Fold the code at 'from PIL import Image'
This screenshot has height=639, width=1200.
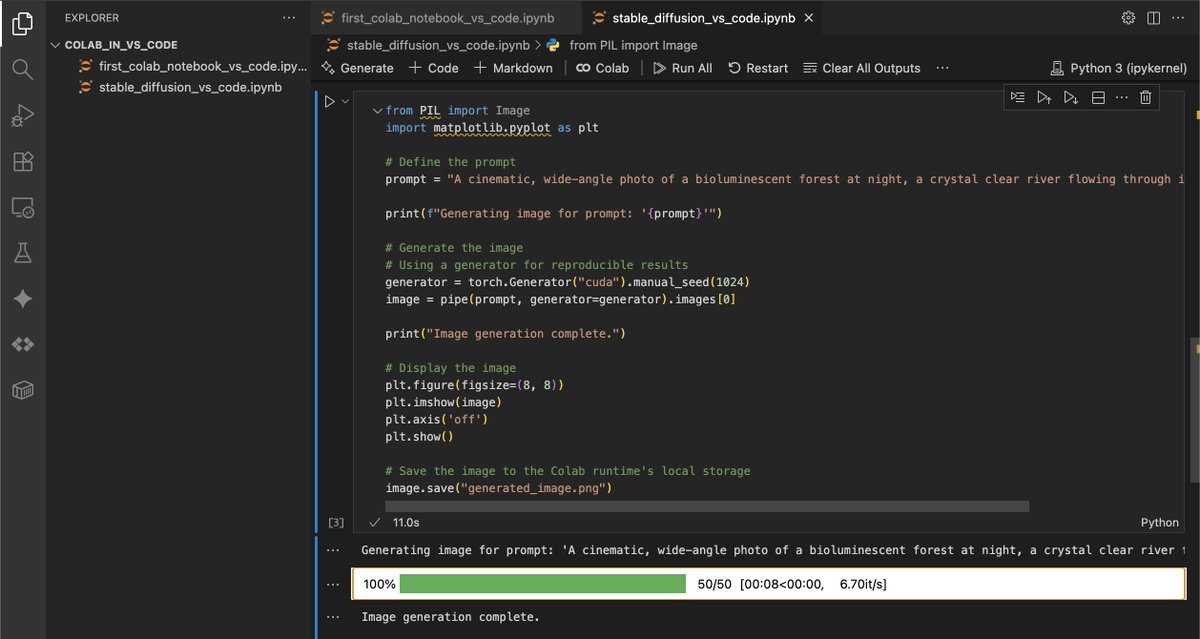click(377, 111)
